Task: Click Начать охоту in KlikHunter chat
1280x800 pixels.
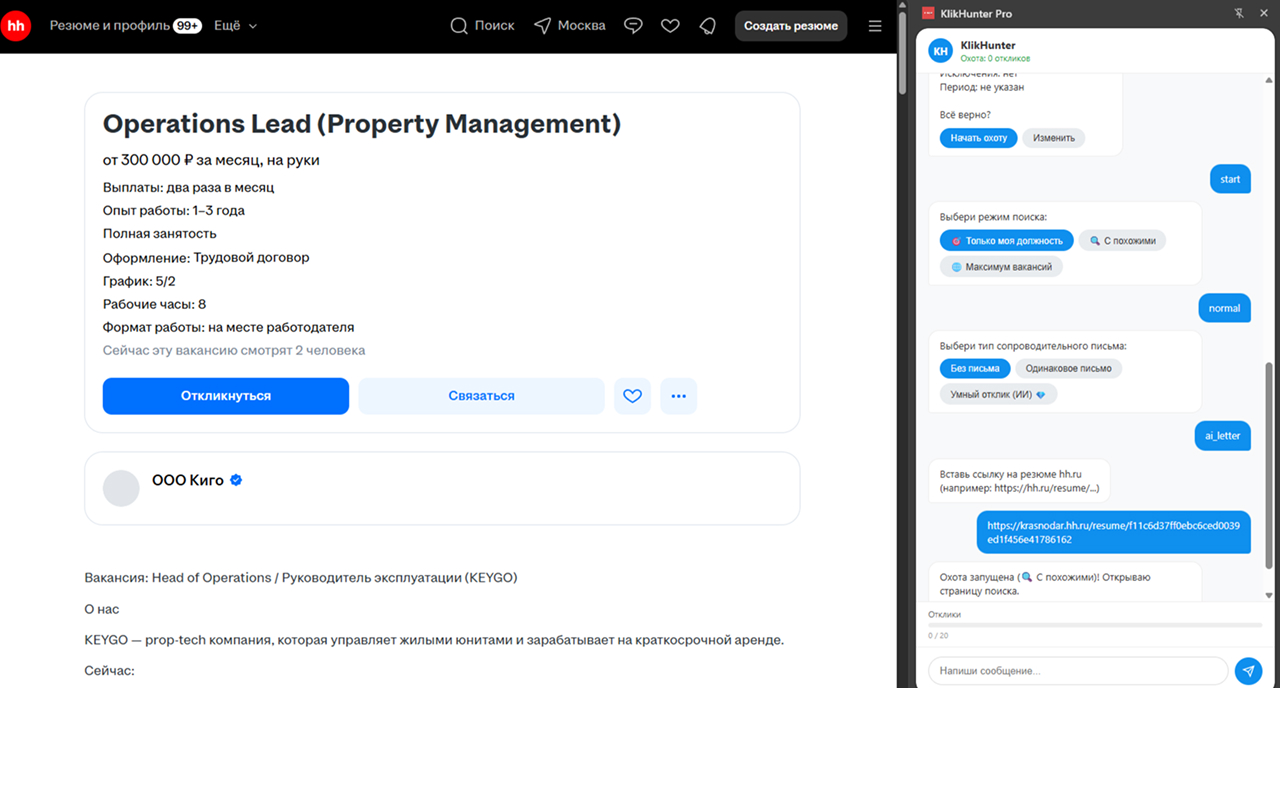Action: tap(979, 138)
